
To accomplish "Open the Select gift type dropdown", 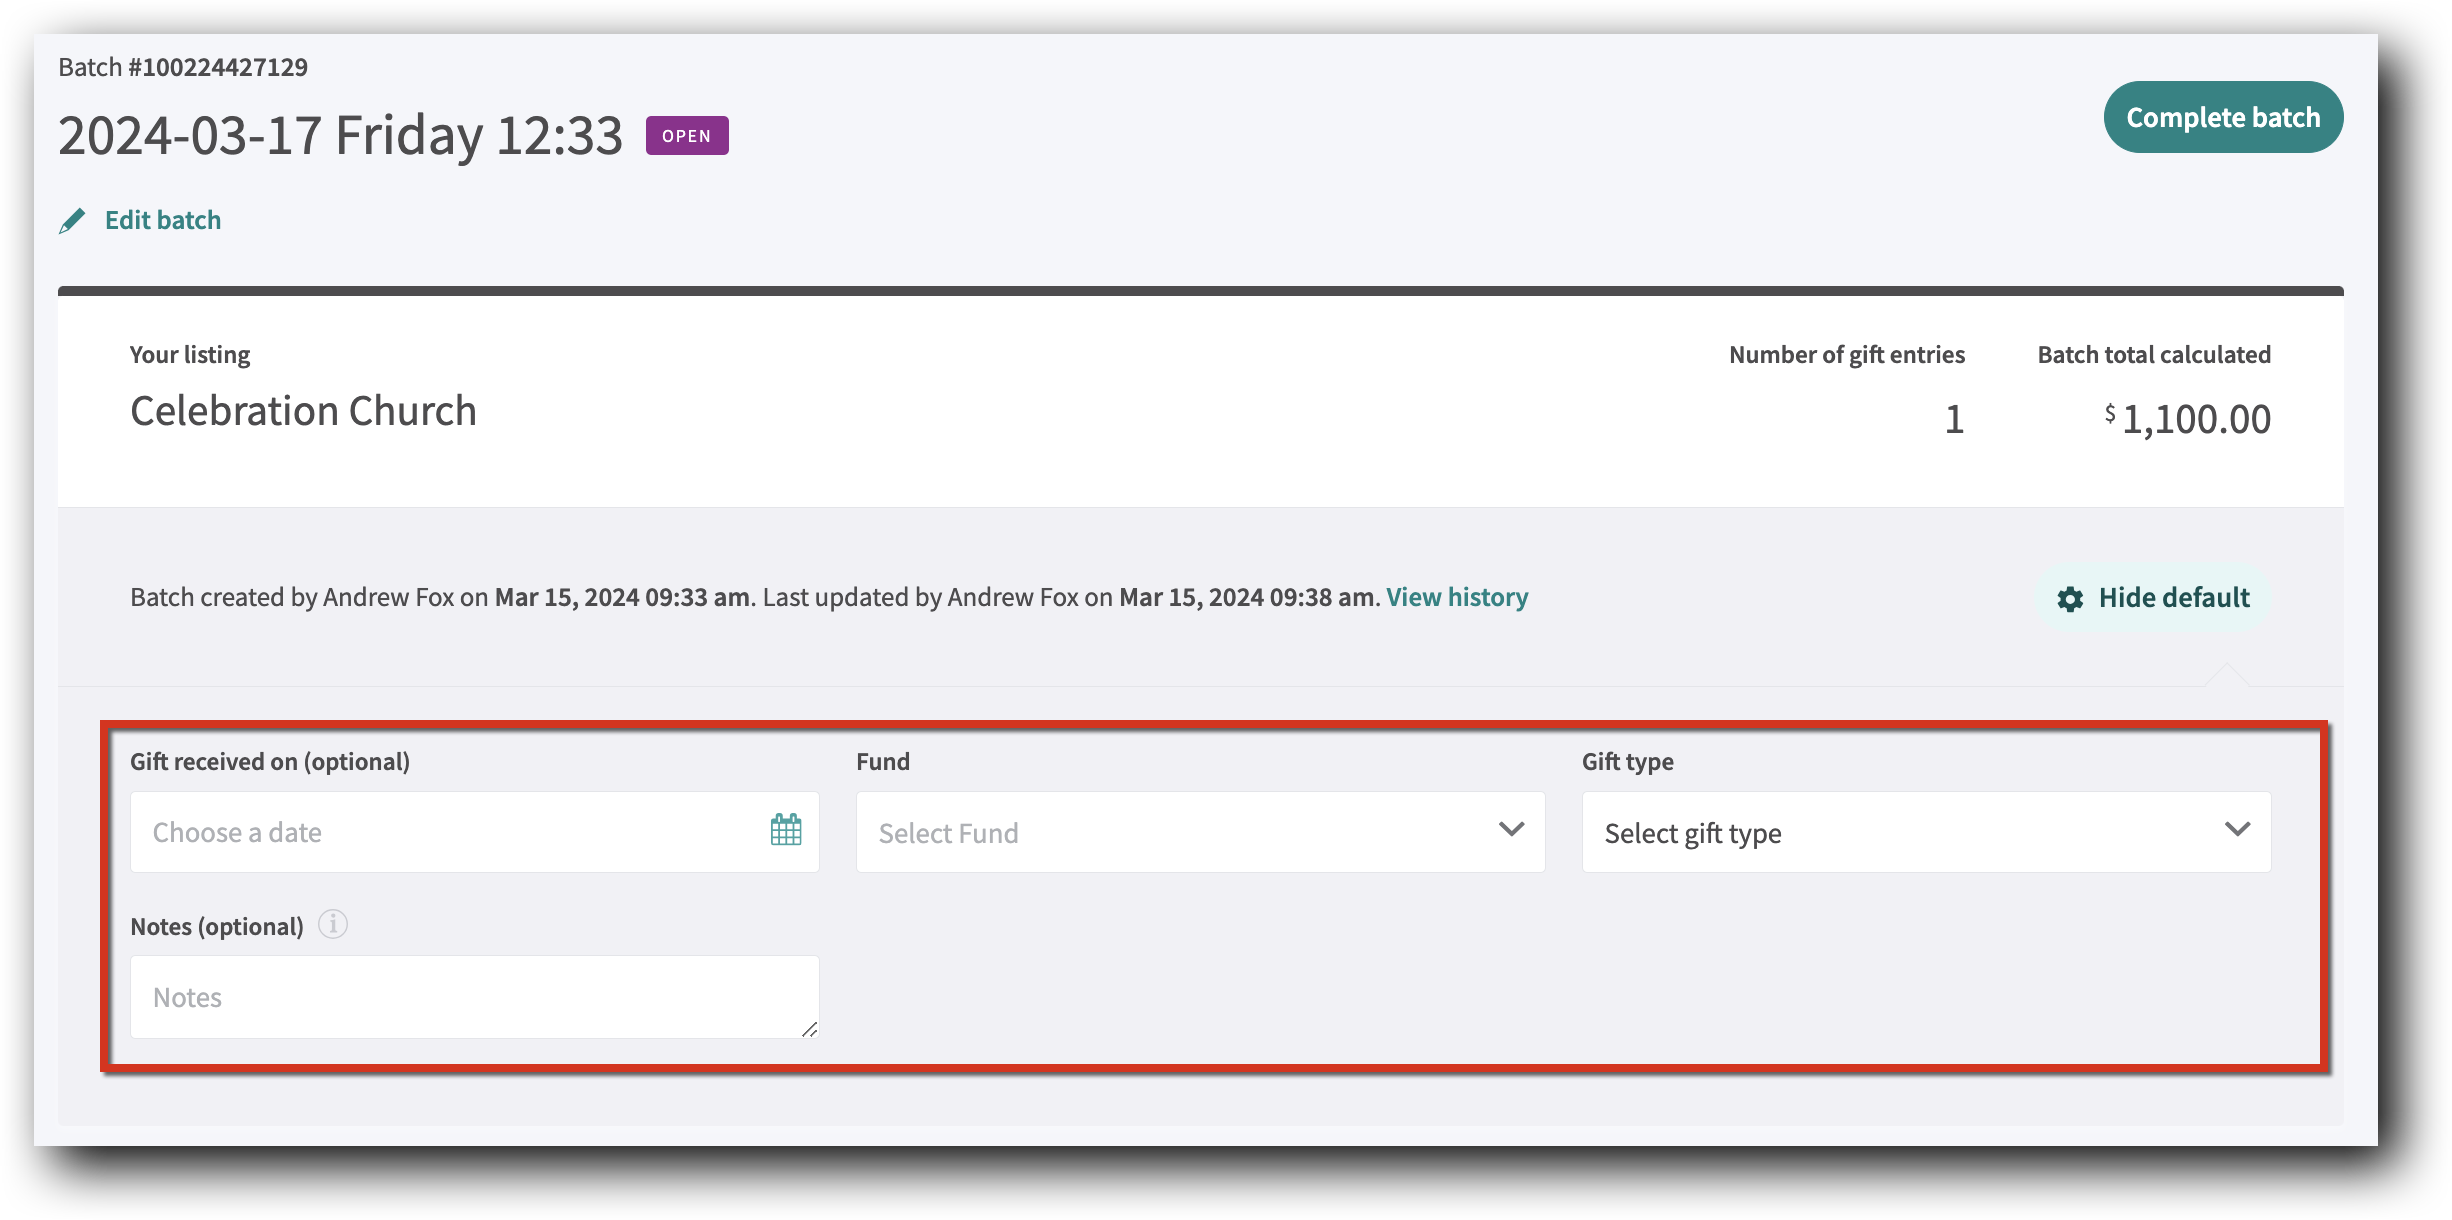I will 1925,832.
